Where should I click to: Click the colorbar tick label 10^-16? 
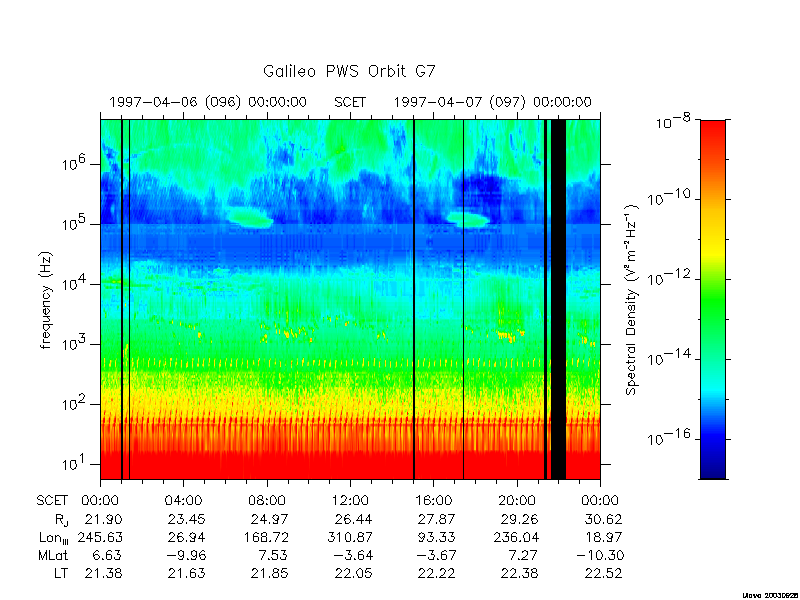click(x=669, y=437)
